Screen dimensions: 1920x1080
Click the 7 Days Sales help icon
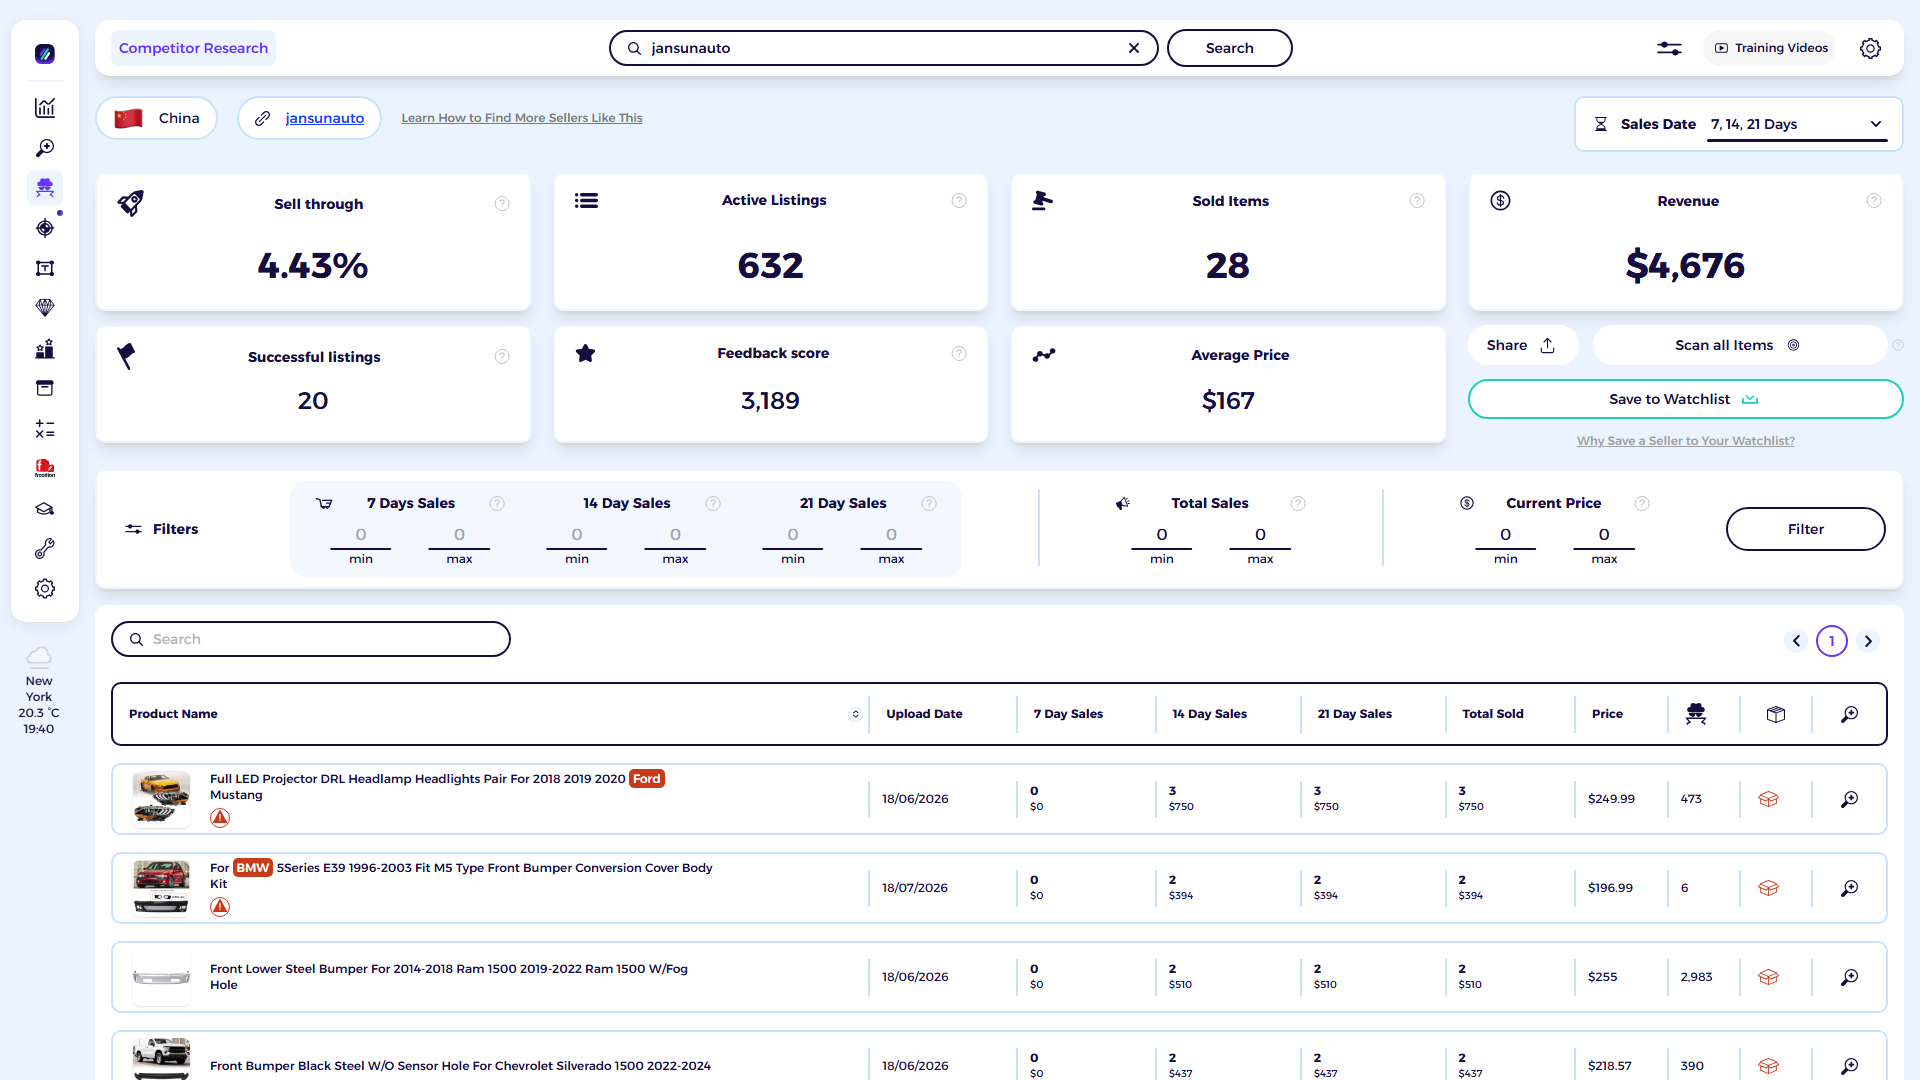(497, 504)
